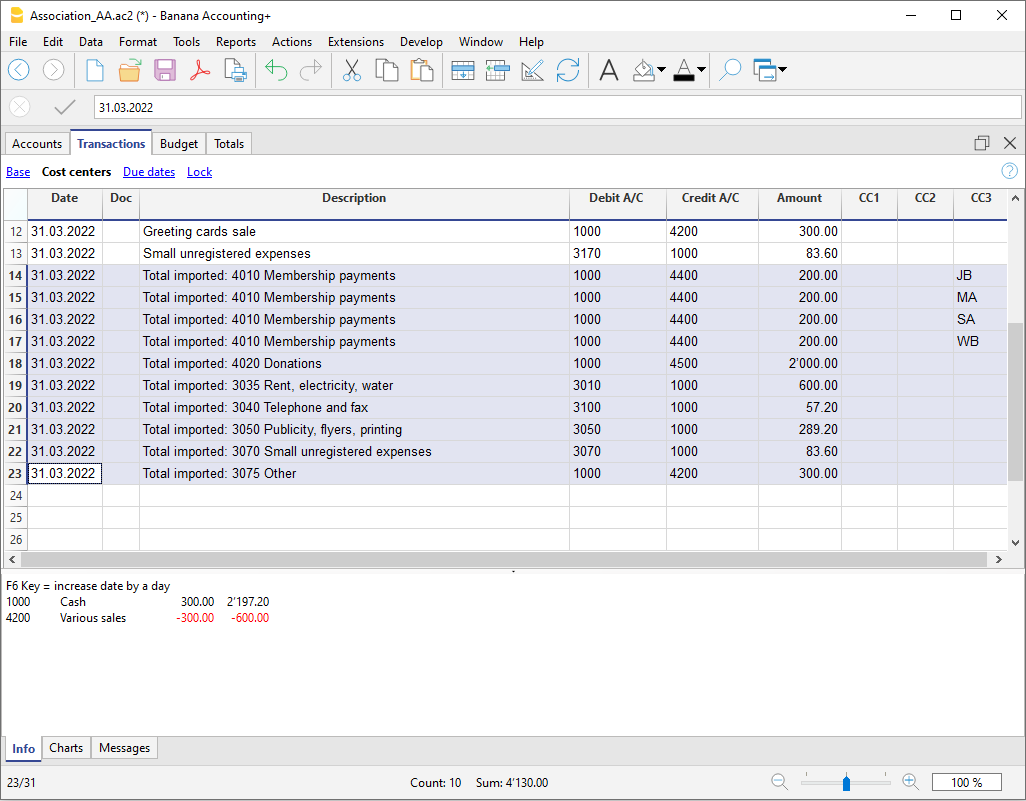Viewport: 1026px width, 801px height.
Task: Click the Print preview icon
Action: [235, 70]
